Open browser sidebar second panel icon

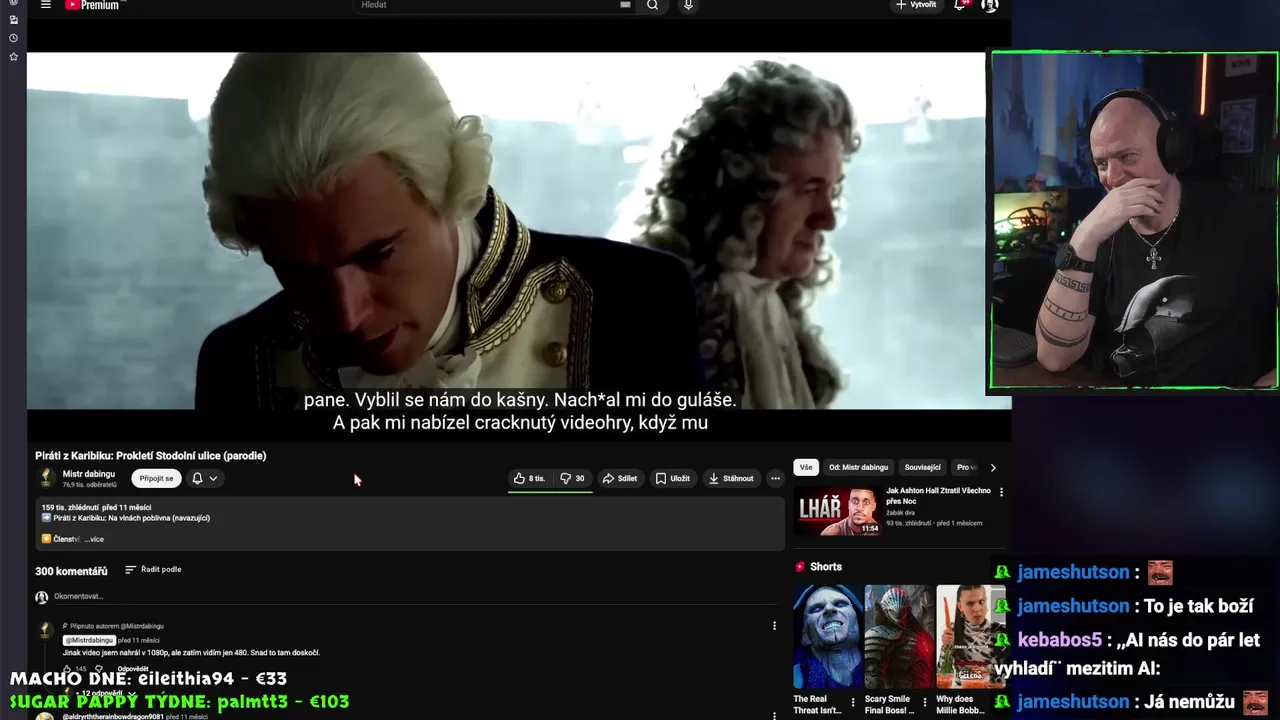(13, 20)
